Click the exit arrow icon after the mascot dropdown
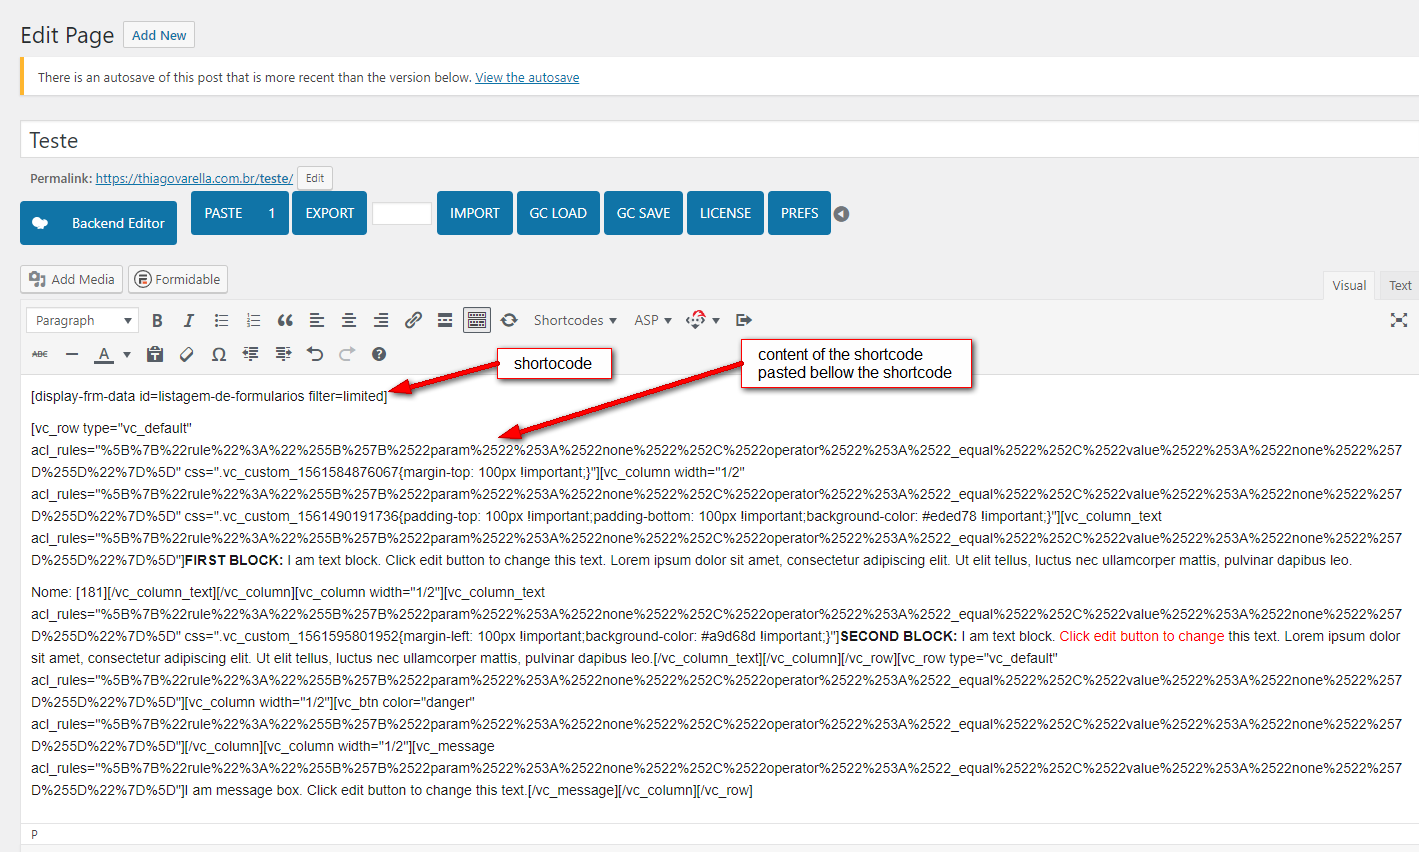1419x852 pixels. pos(743,320)
